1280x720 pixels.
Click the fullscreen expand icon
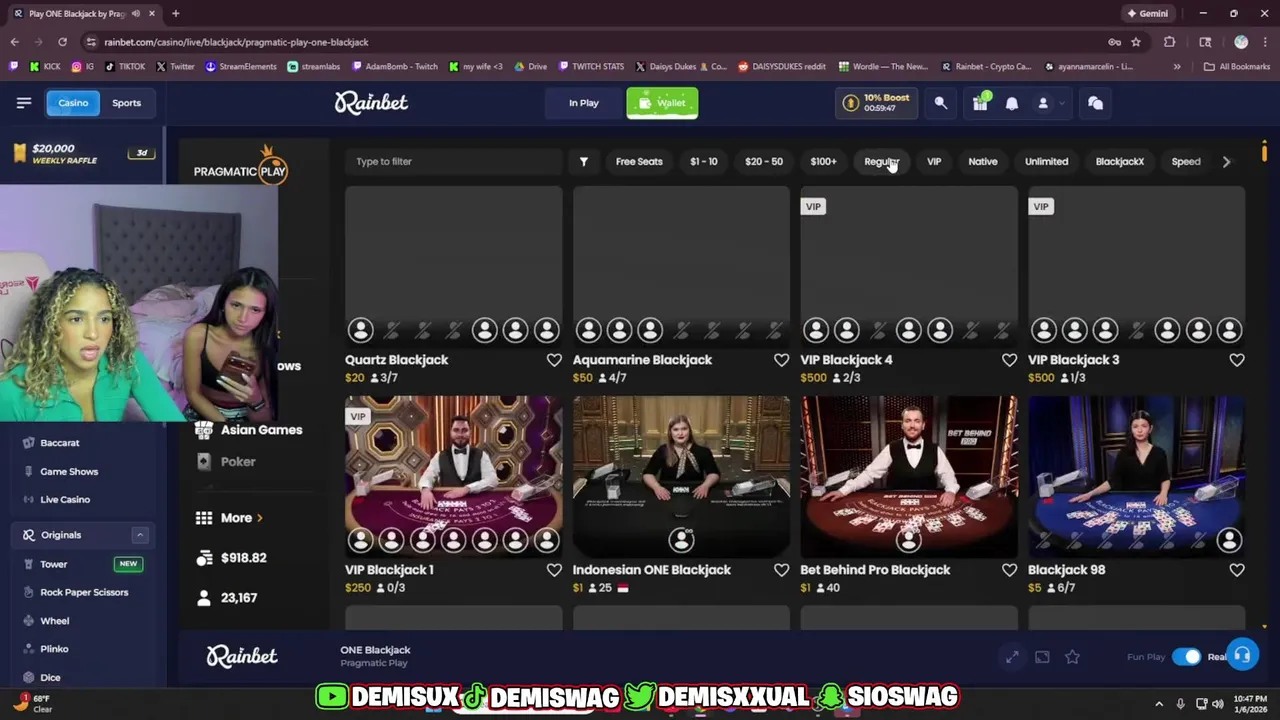(x=1012, y=657)
